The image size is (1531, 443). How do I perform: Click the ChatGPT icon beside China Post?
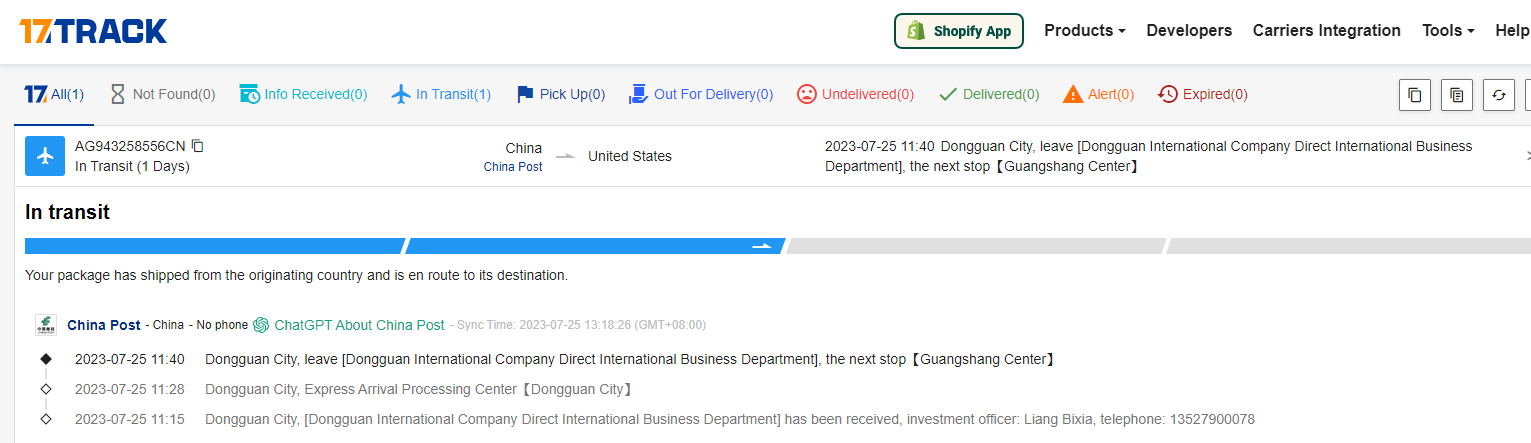[x=261, y=325]
